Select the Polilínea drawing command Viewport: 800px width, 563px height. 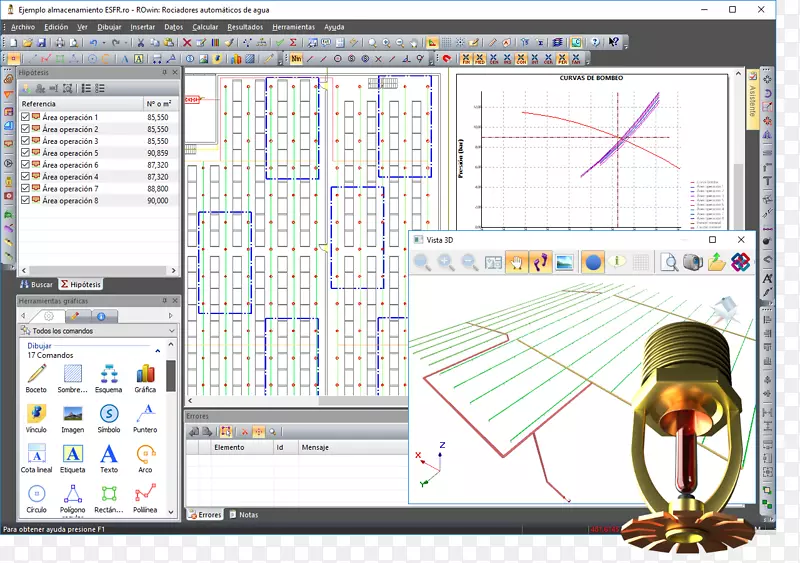coord(145,494)
